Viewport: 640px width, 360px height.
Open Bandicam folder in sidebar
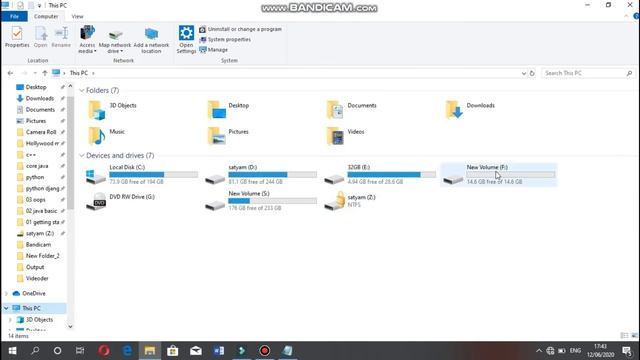click(38, 245)
